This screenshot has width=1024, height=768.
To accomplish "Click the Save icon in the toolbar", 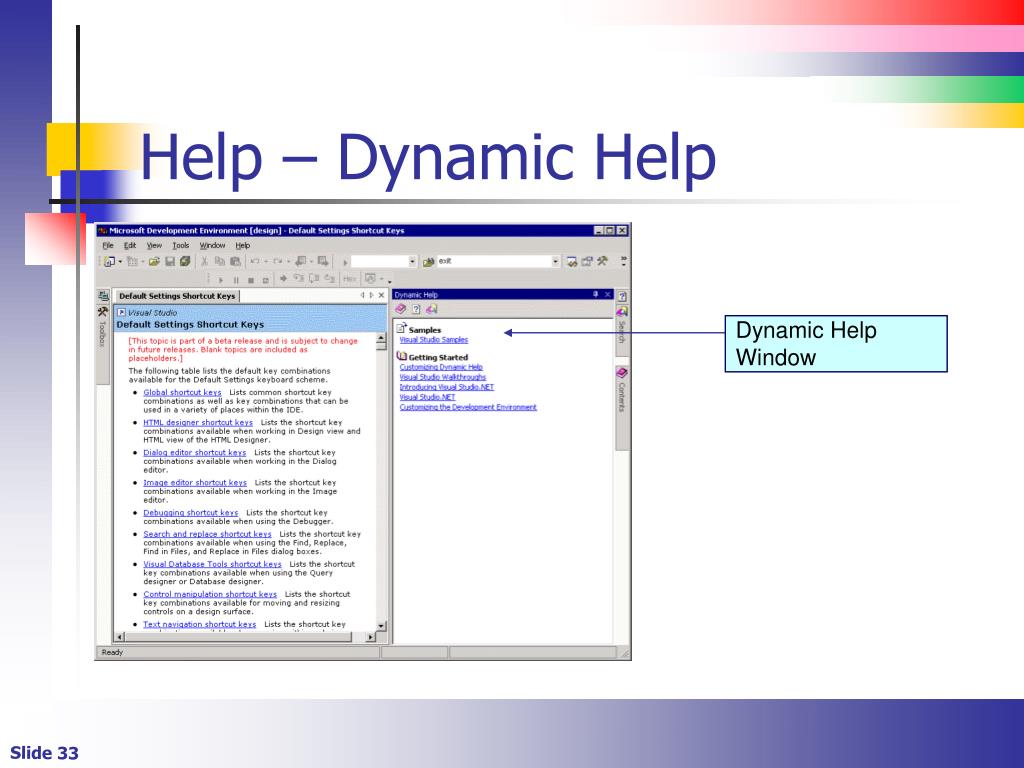I will [x=171, y=262].
